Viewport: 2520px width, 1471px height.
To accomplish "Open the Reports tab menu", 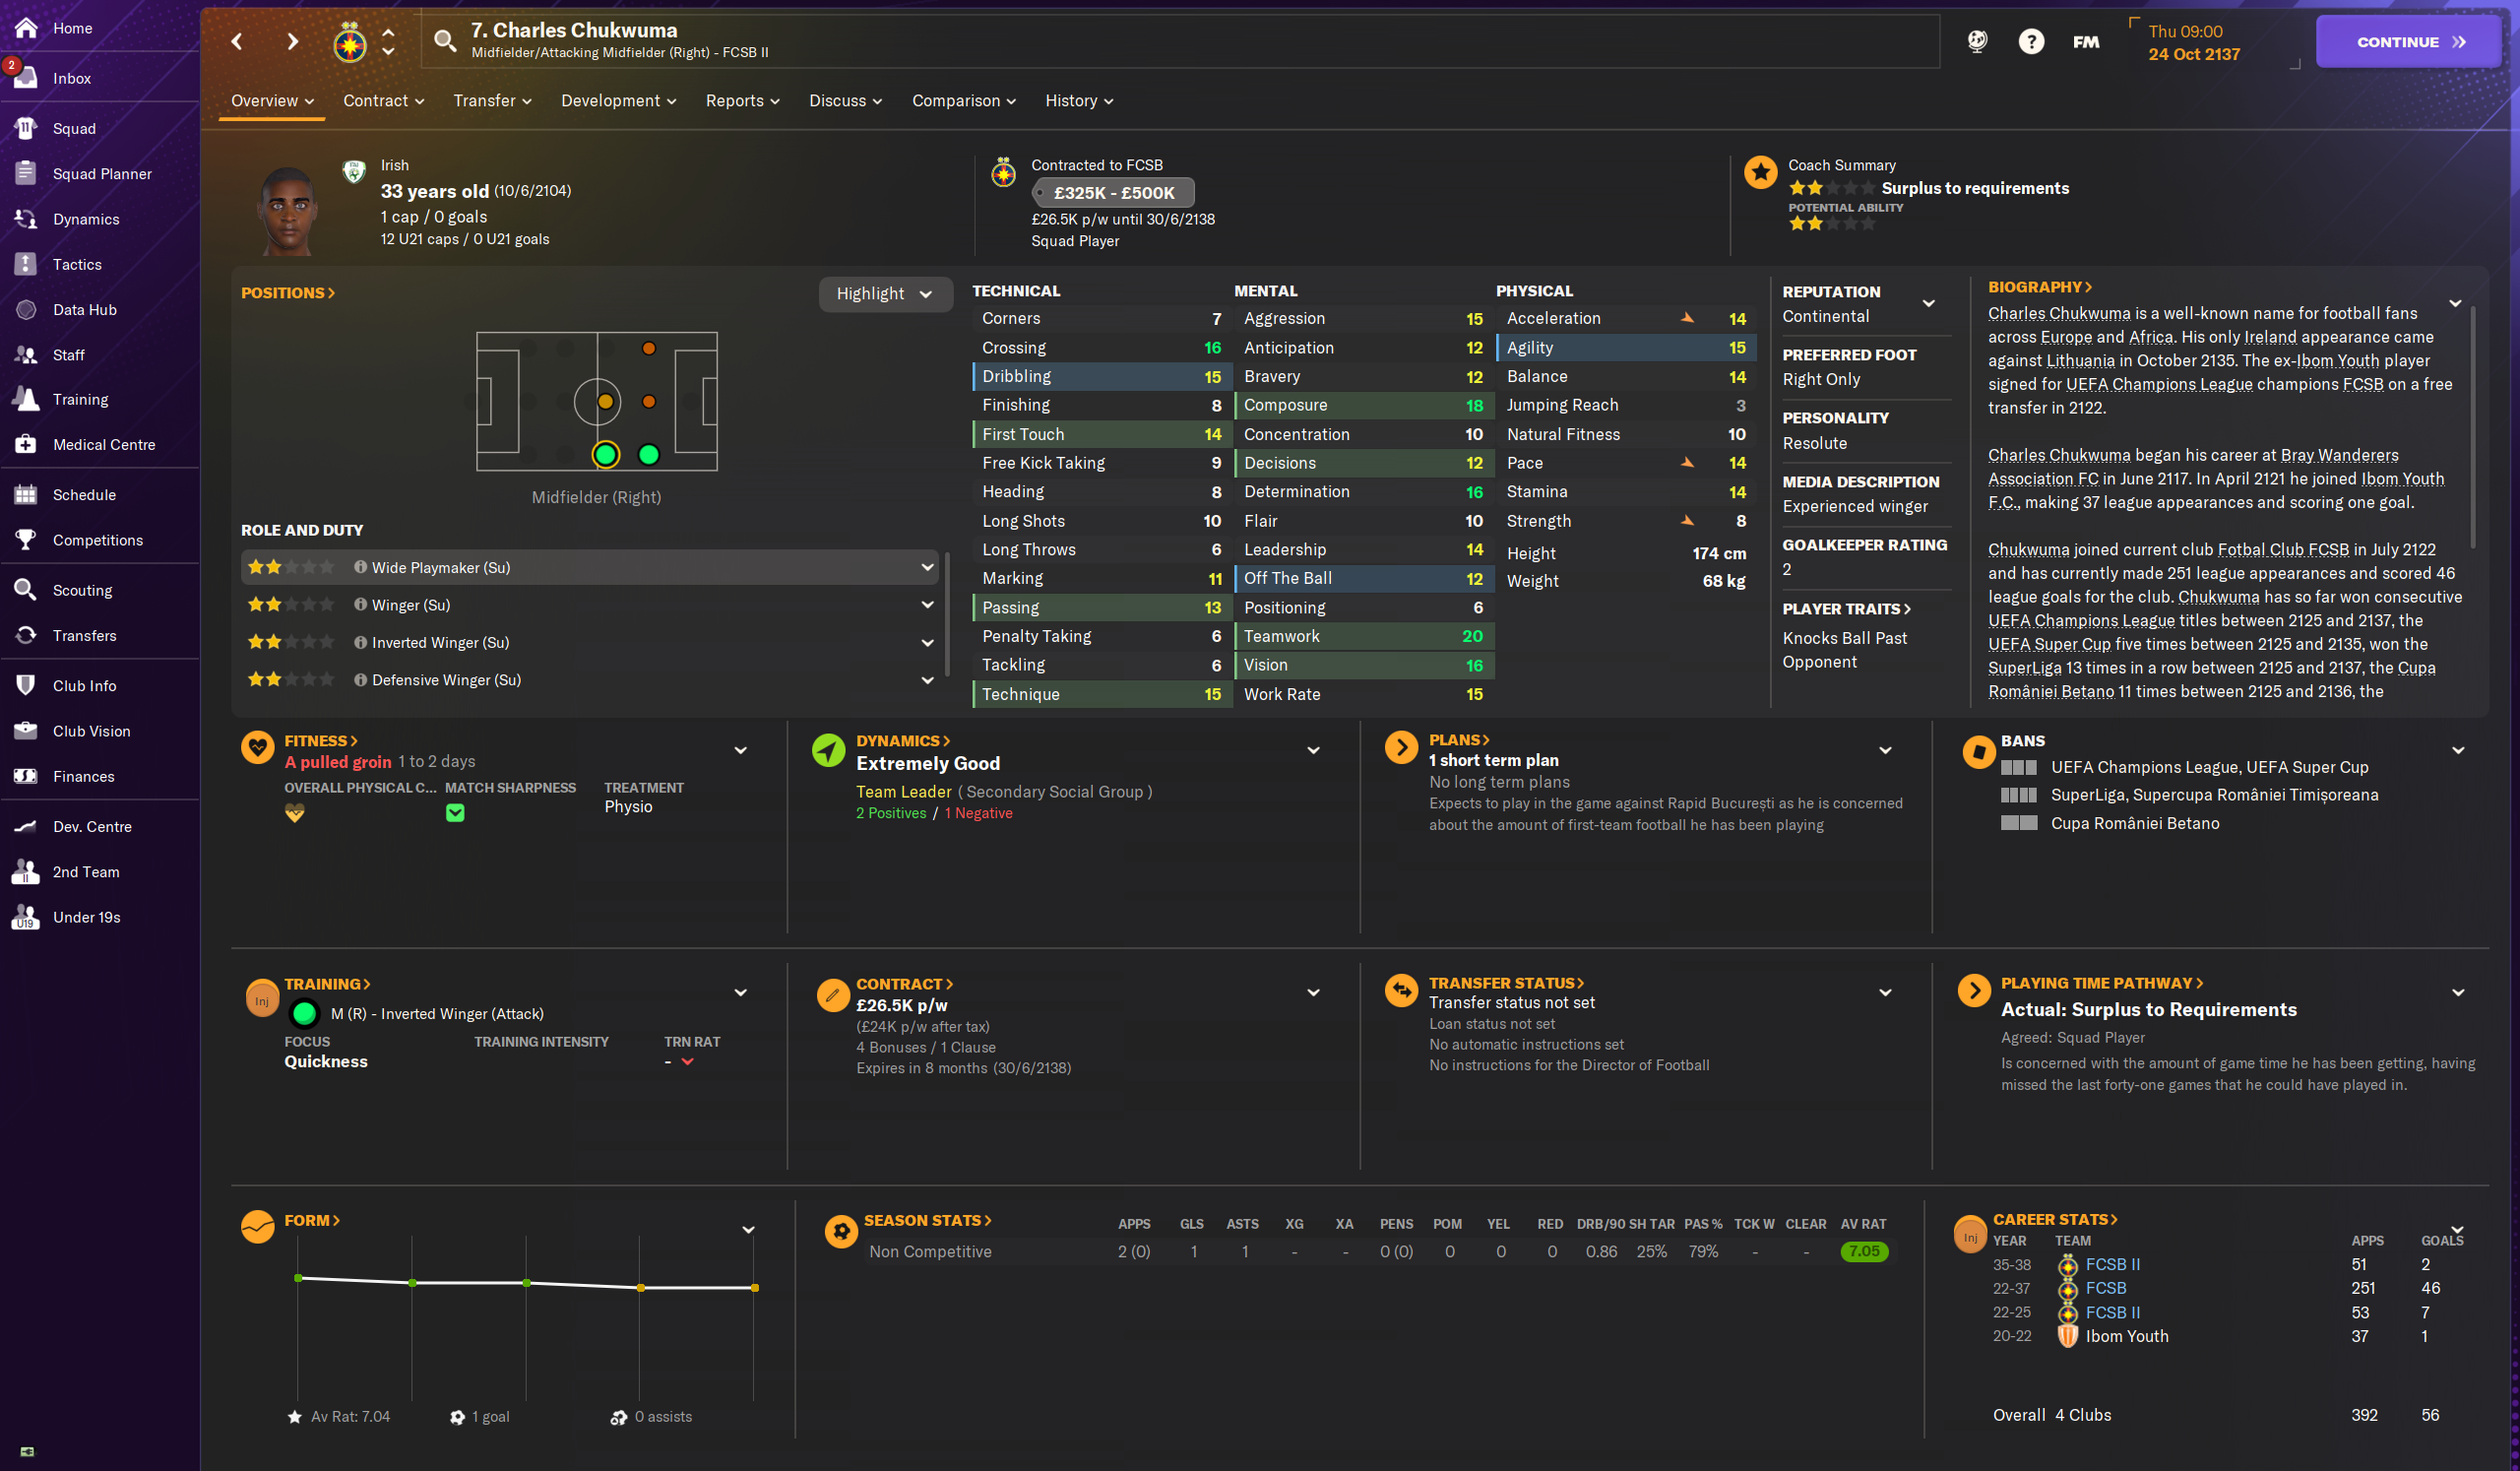I will 742,101.
